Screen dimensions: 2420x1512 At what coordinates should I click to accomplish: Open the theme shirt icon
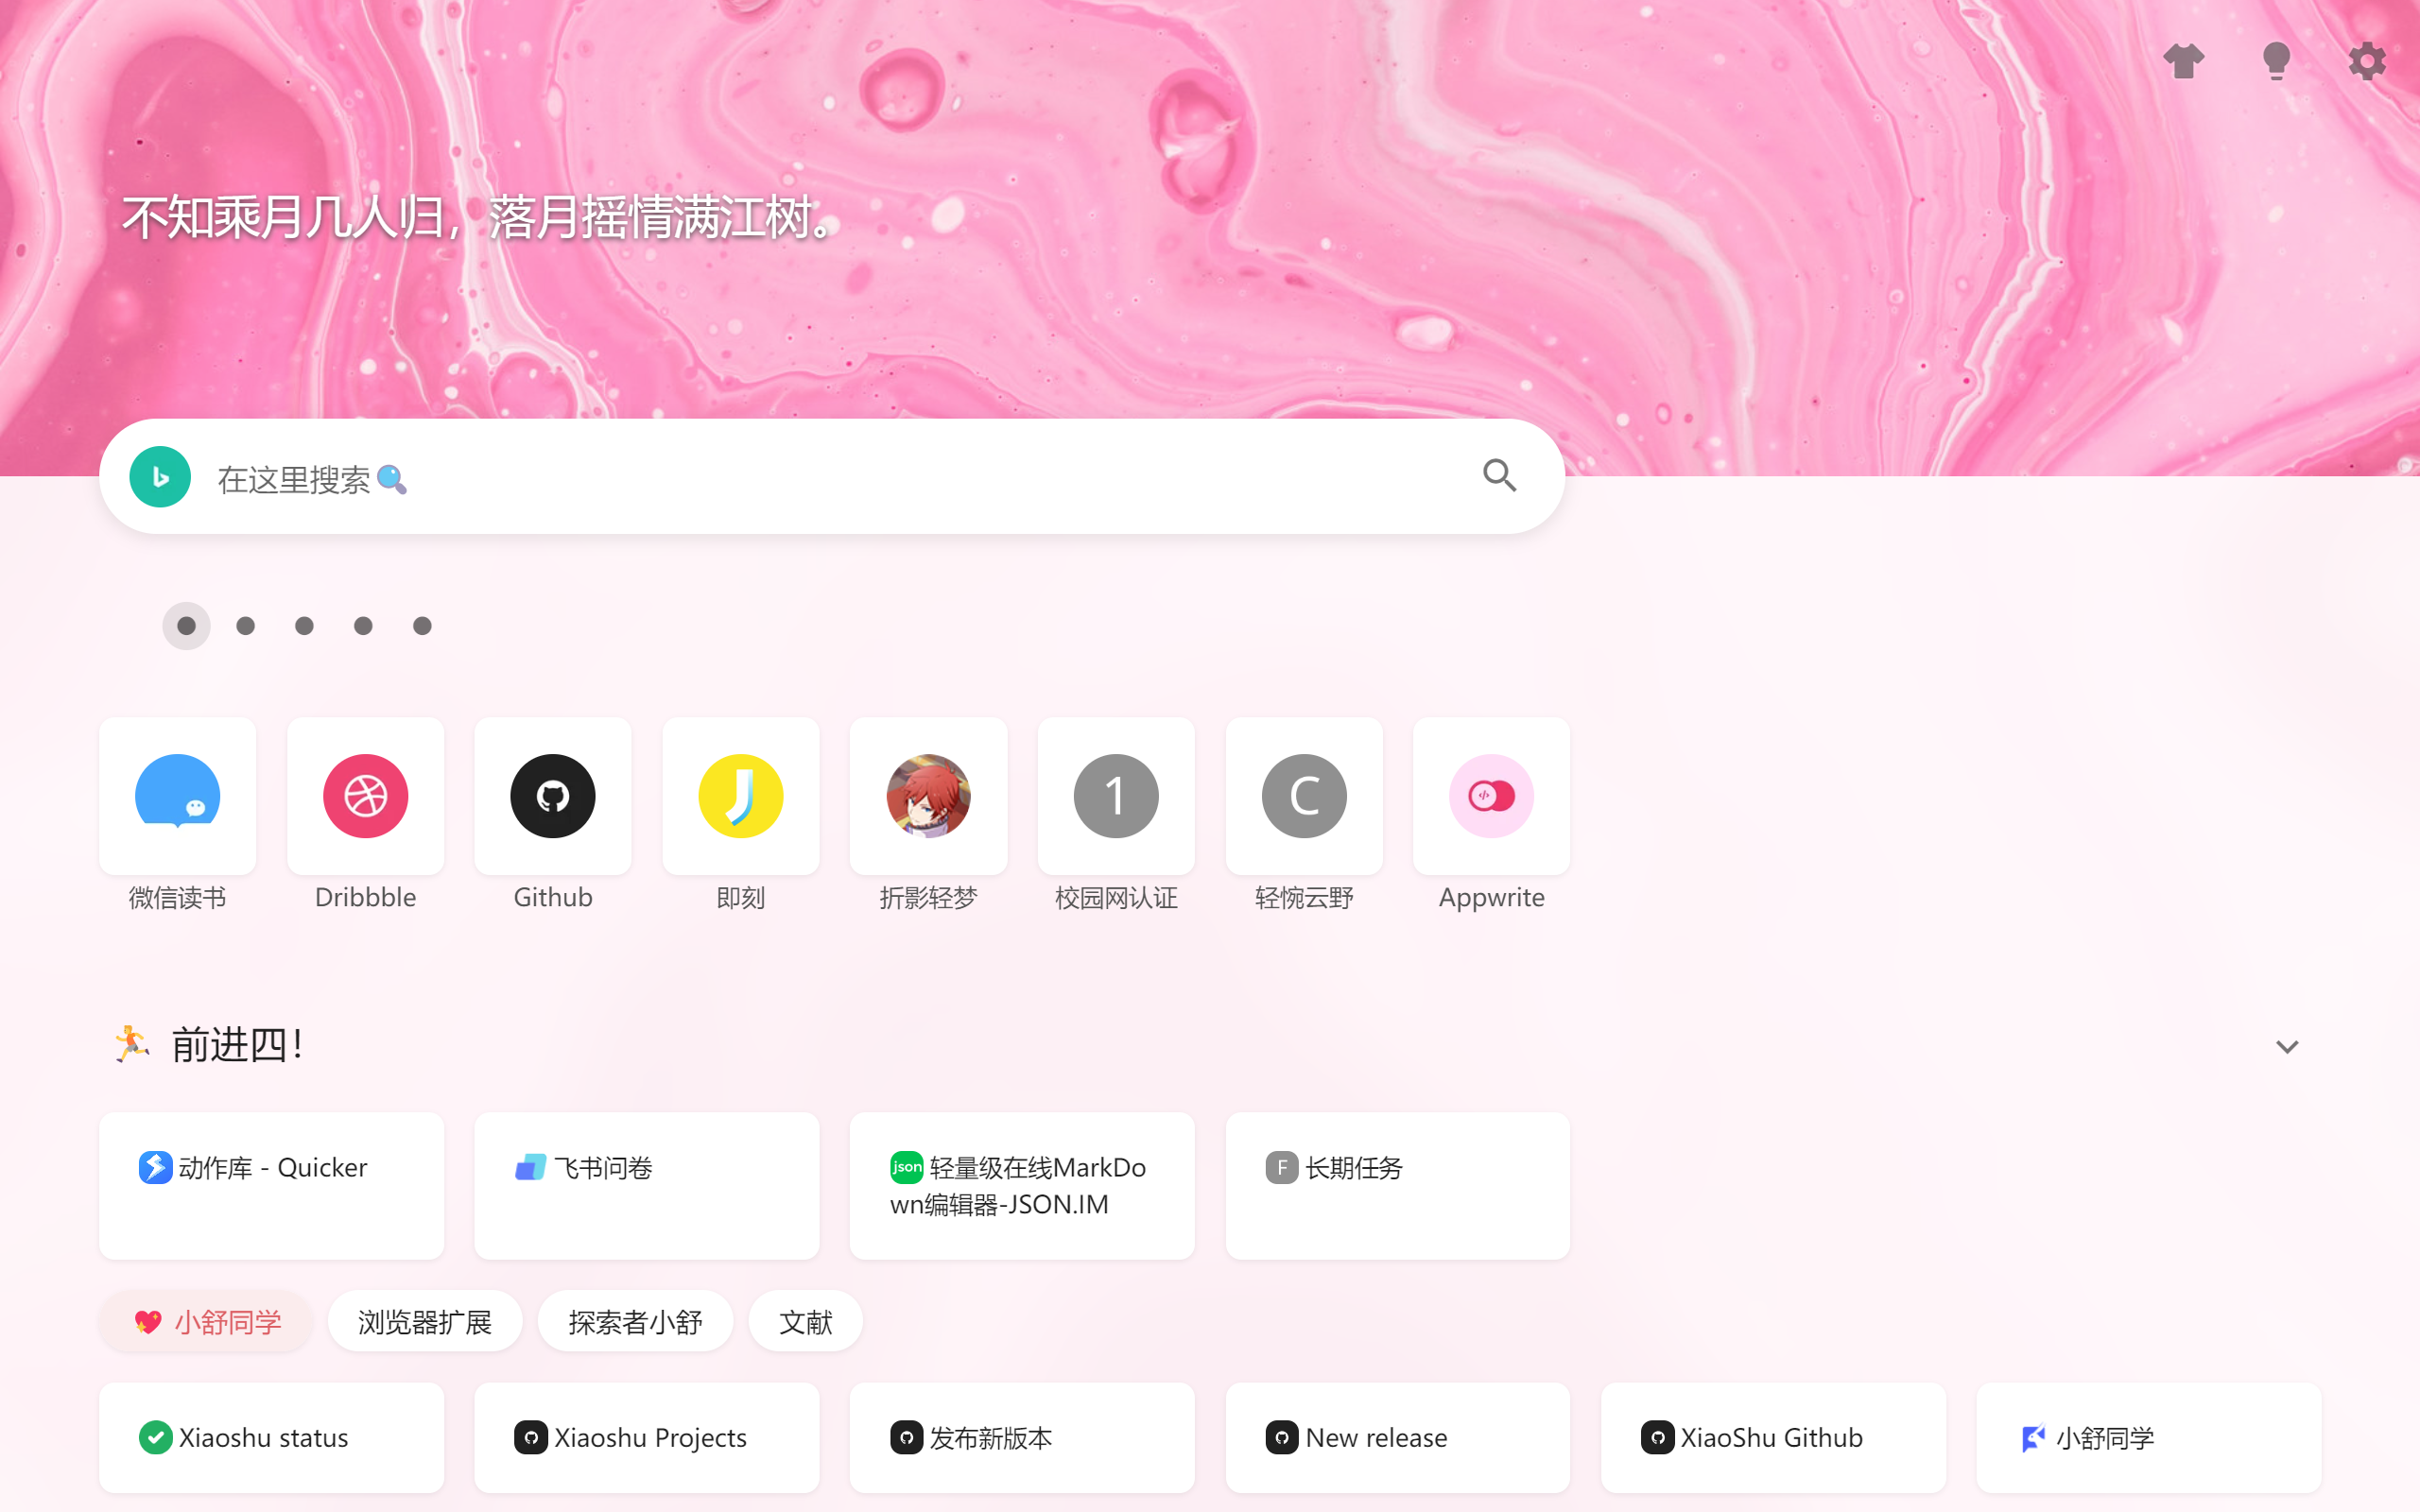[x=2183, y=61]
